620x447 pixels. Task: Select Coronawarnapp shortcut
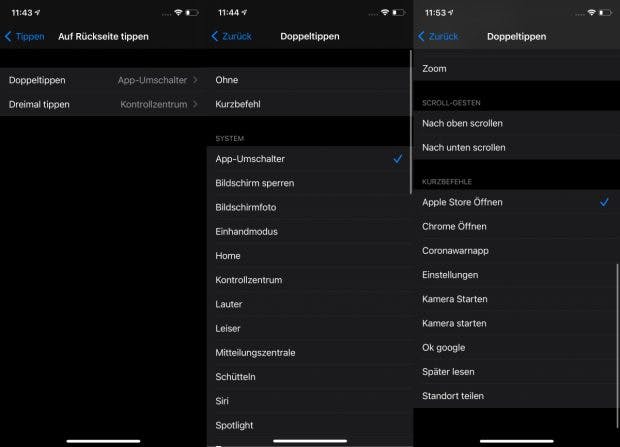(x=516, y=250)
